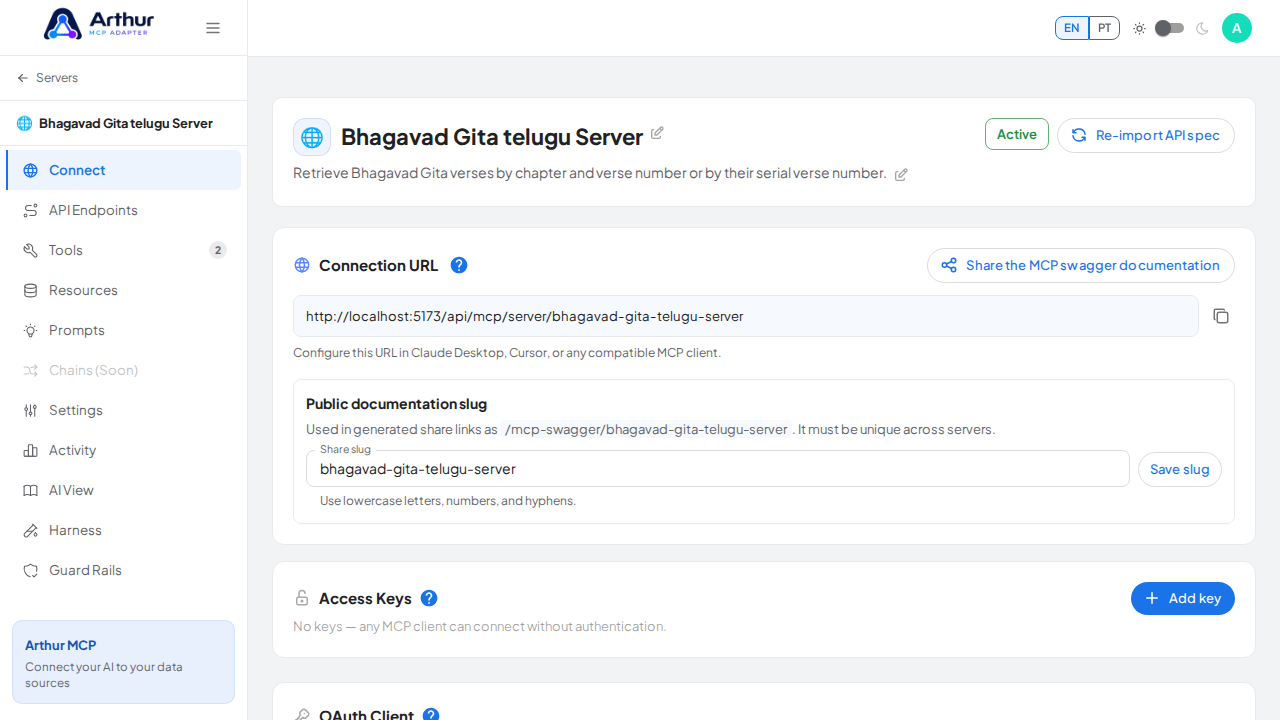This screenshot has height=720, width=1280.
Task: Click the server globe icon in header card
Action: click(x=312, y=137)
